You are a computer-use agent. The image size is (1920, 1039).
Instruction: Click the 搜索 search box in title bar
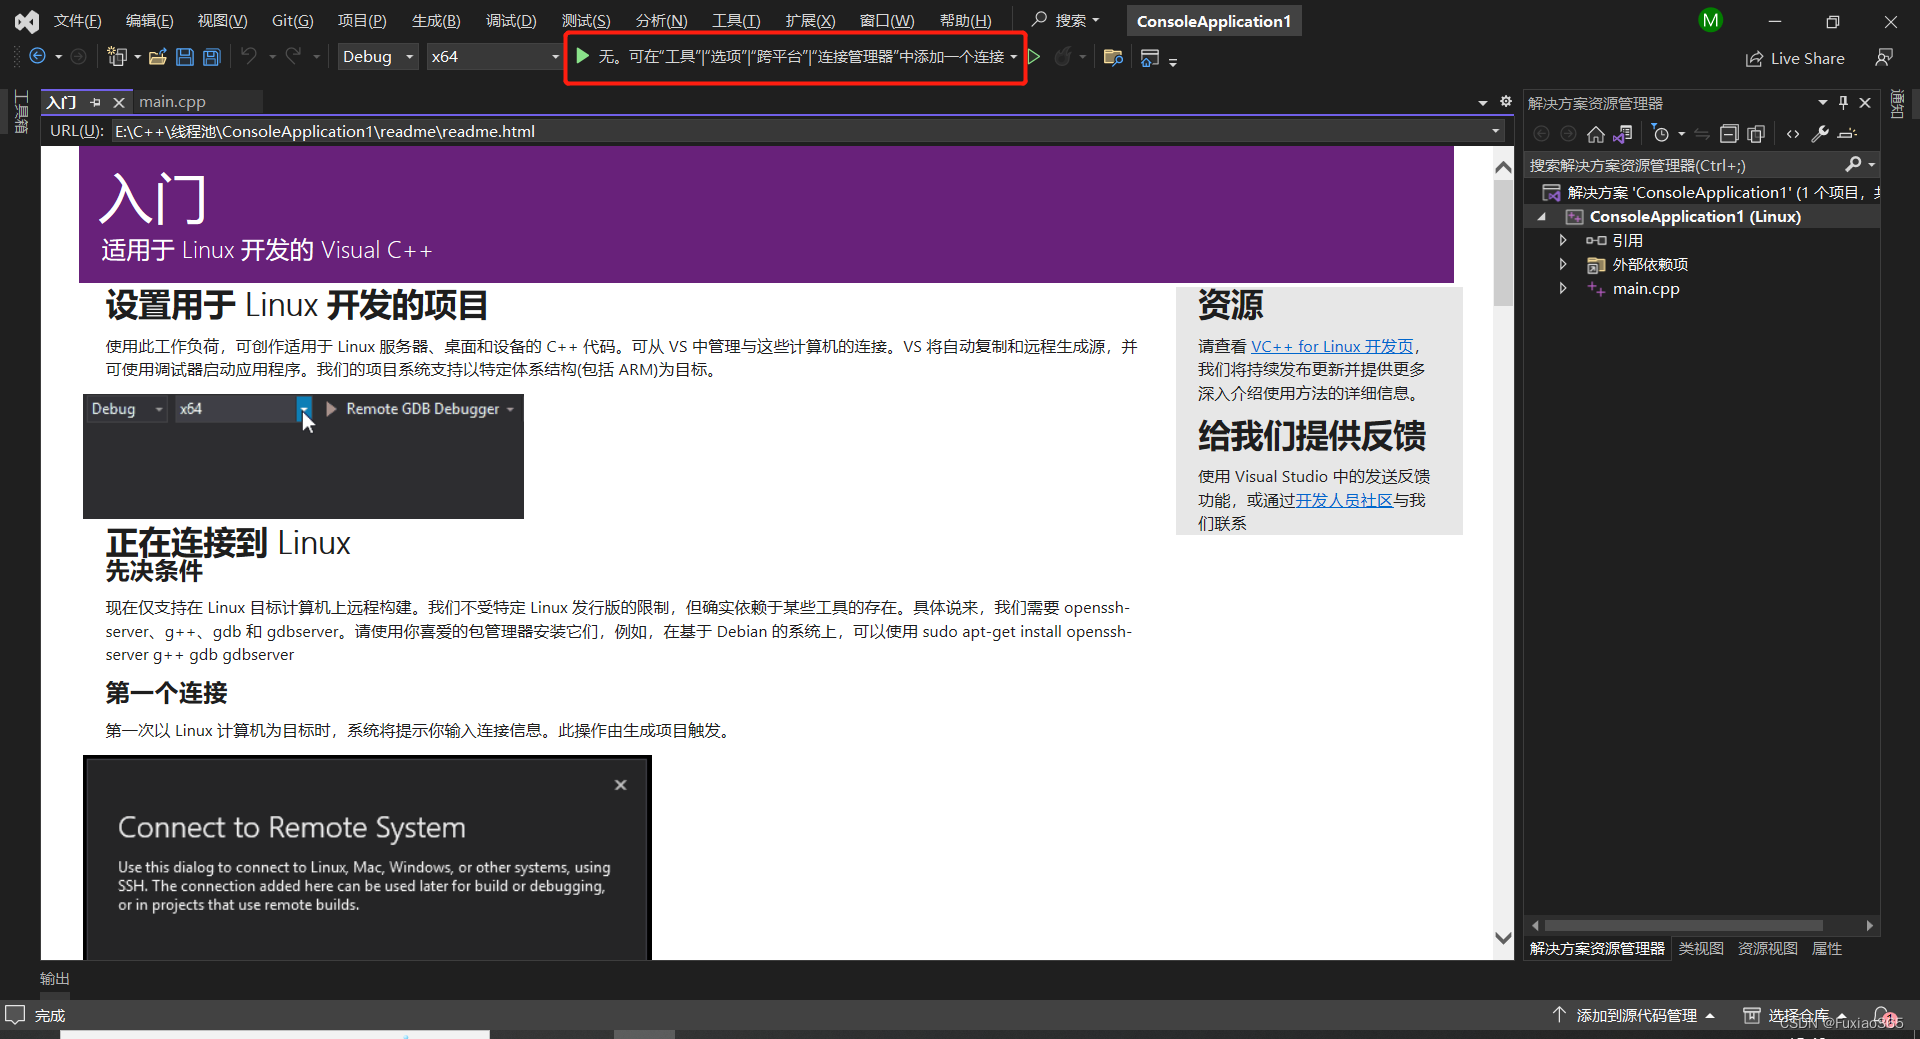(1066, 21)
